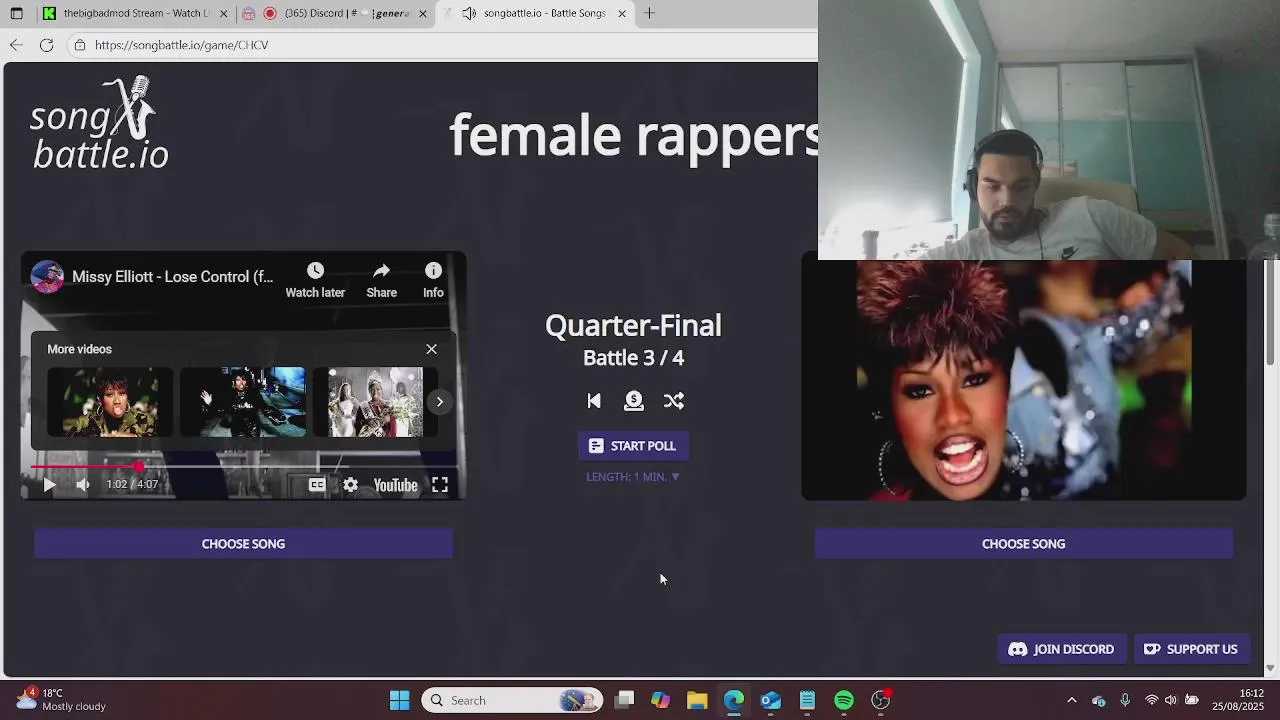Open Spotify from taskbar

(844, 700)
